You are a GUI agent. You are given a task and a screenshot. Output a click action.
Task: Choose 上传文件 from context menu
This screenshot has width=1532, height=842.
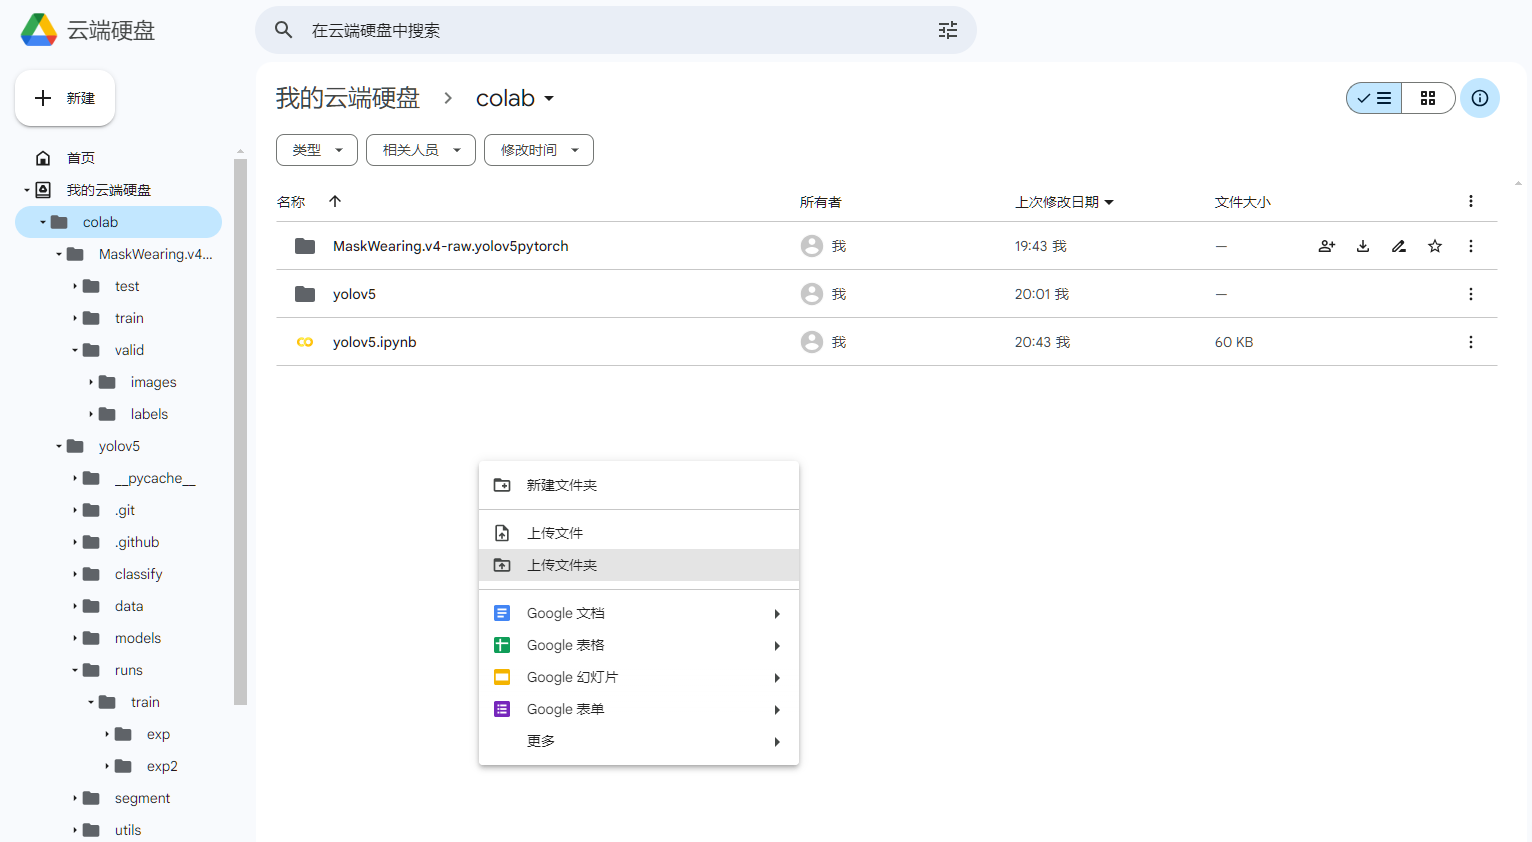639,533
